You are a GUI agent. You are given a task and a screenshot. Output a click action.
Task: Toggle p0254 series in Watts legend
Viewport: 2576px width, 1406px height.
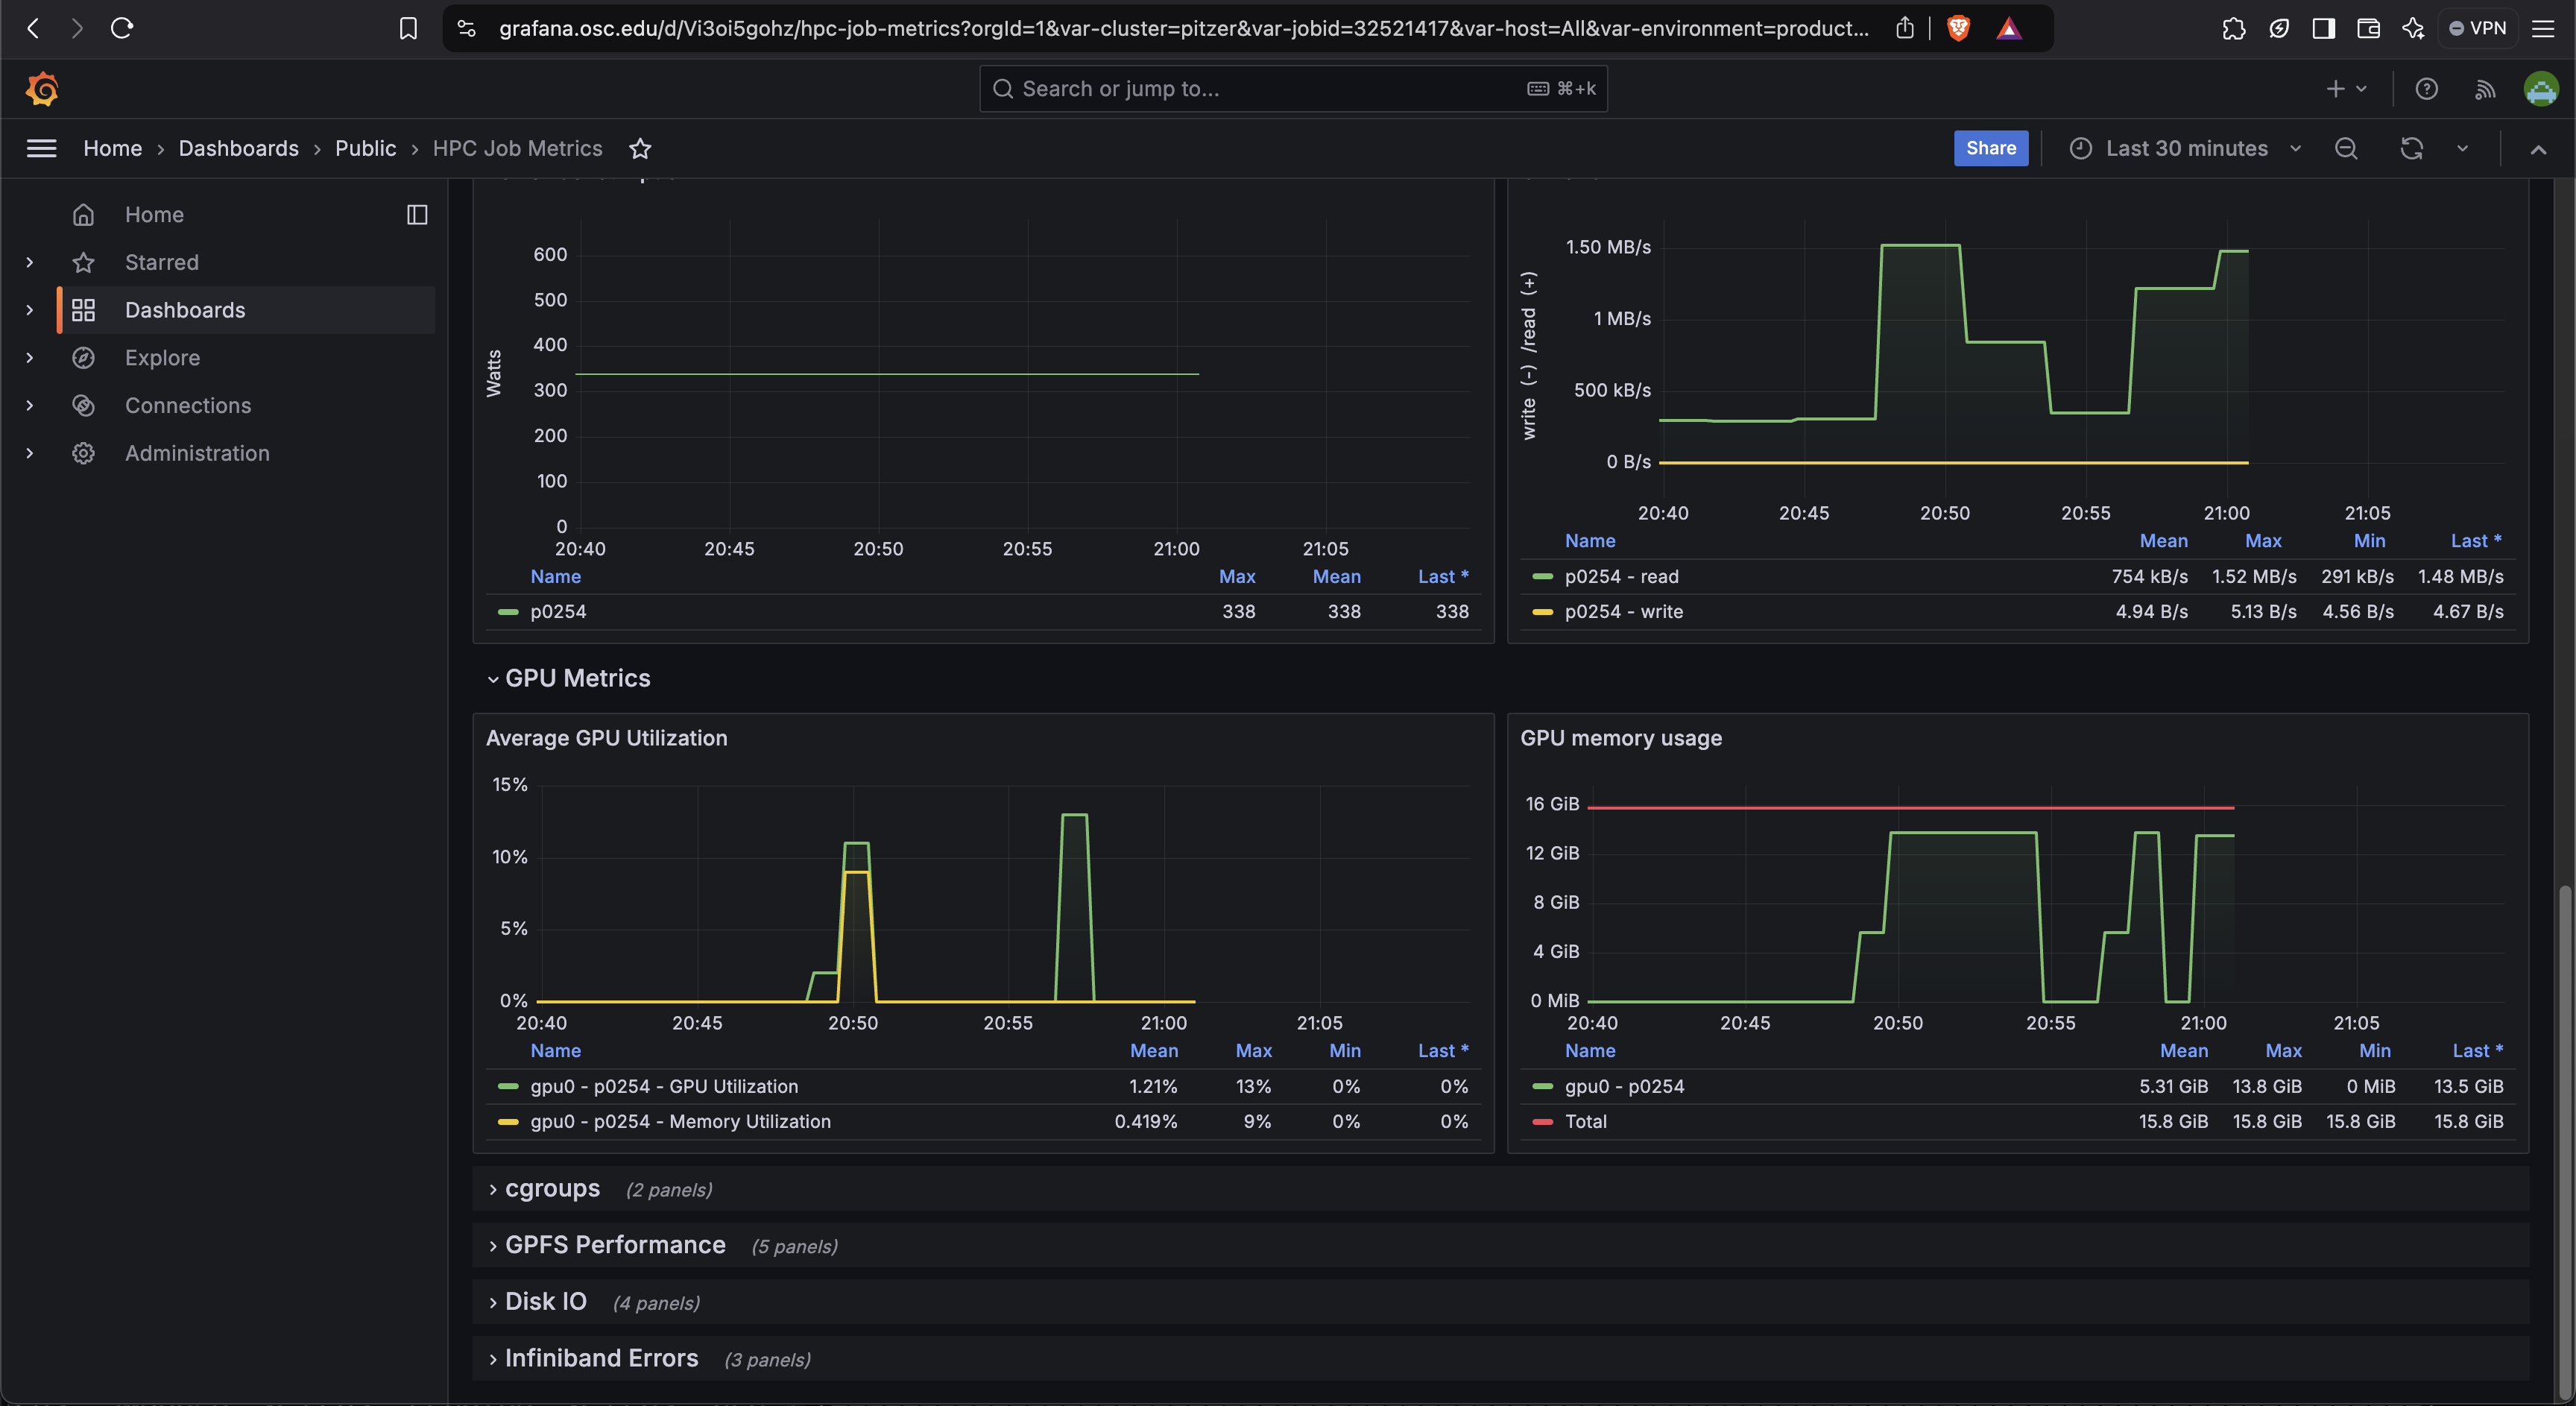(x=557, y=611)
